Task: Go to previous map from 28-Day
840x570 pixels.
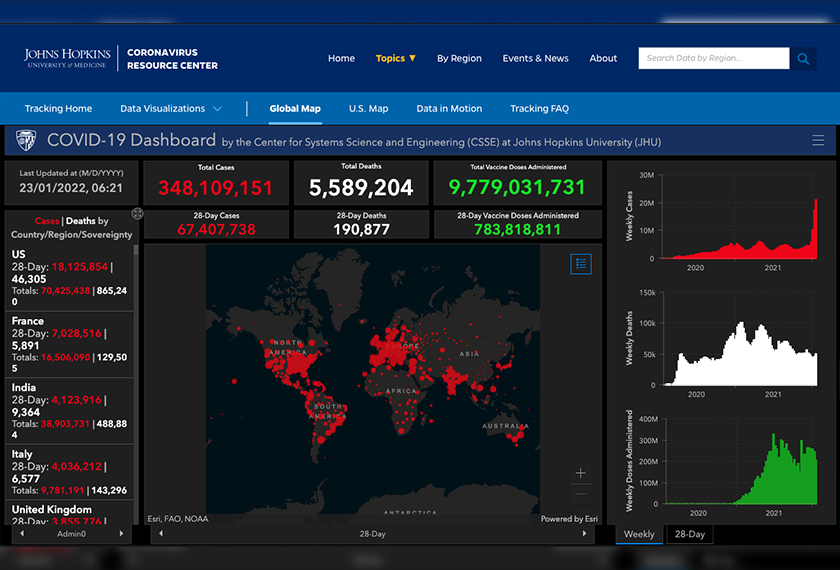Action: [x=161, y=534]
